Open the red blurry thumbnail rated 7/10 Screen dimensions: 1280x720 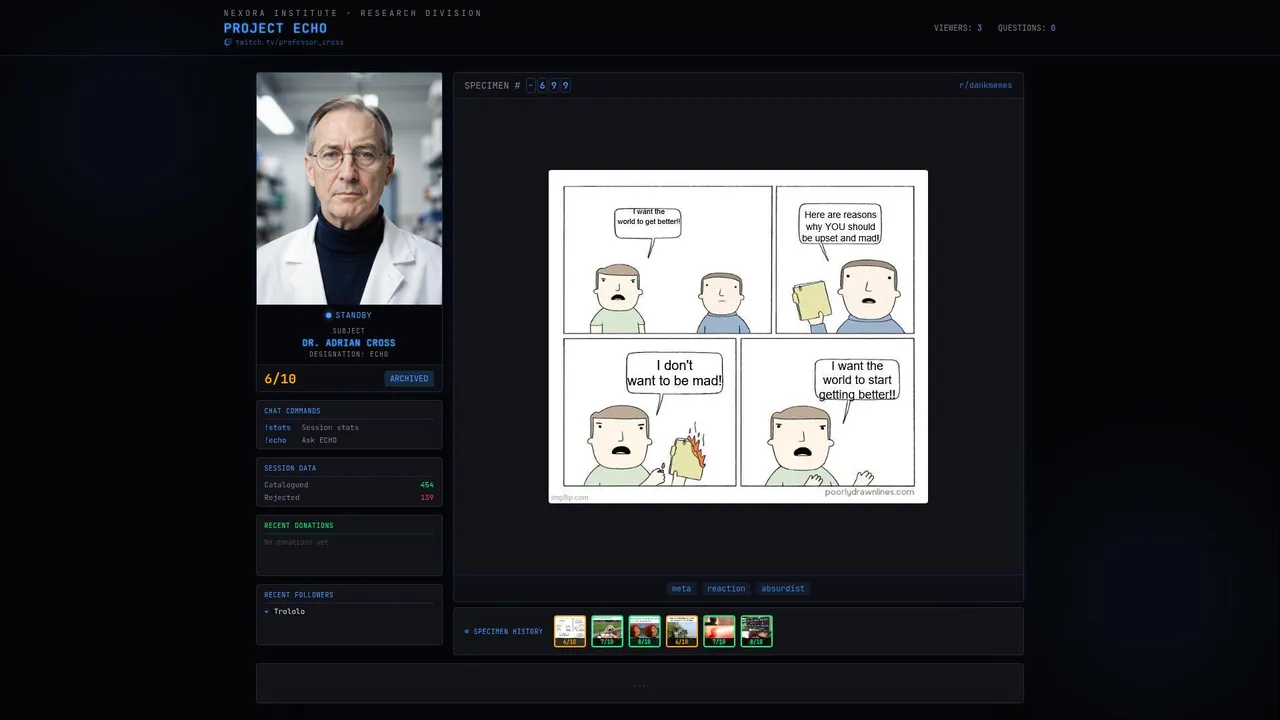[x=719, y=631]
